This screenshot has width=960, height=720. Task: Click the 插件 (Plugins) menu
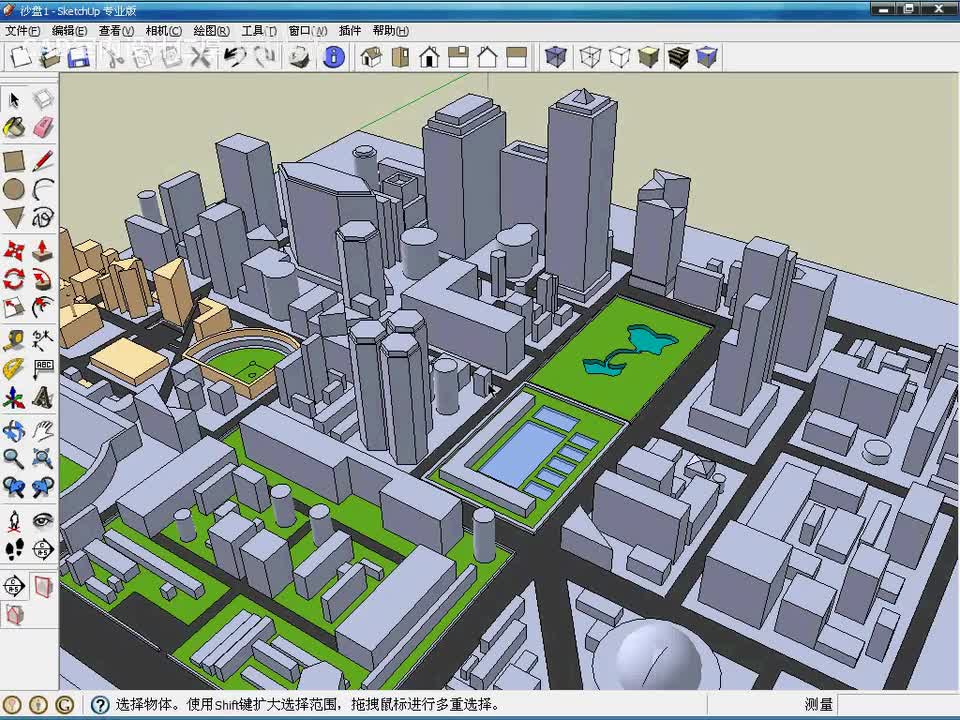[x=350, y=31]
